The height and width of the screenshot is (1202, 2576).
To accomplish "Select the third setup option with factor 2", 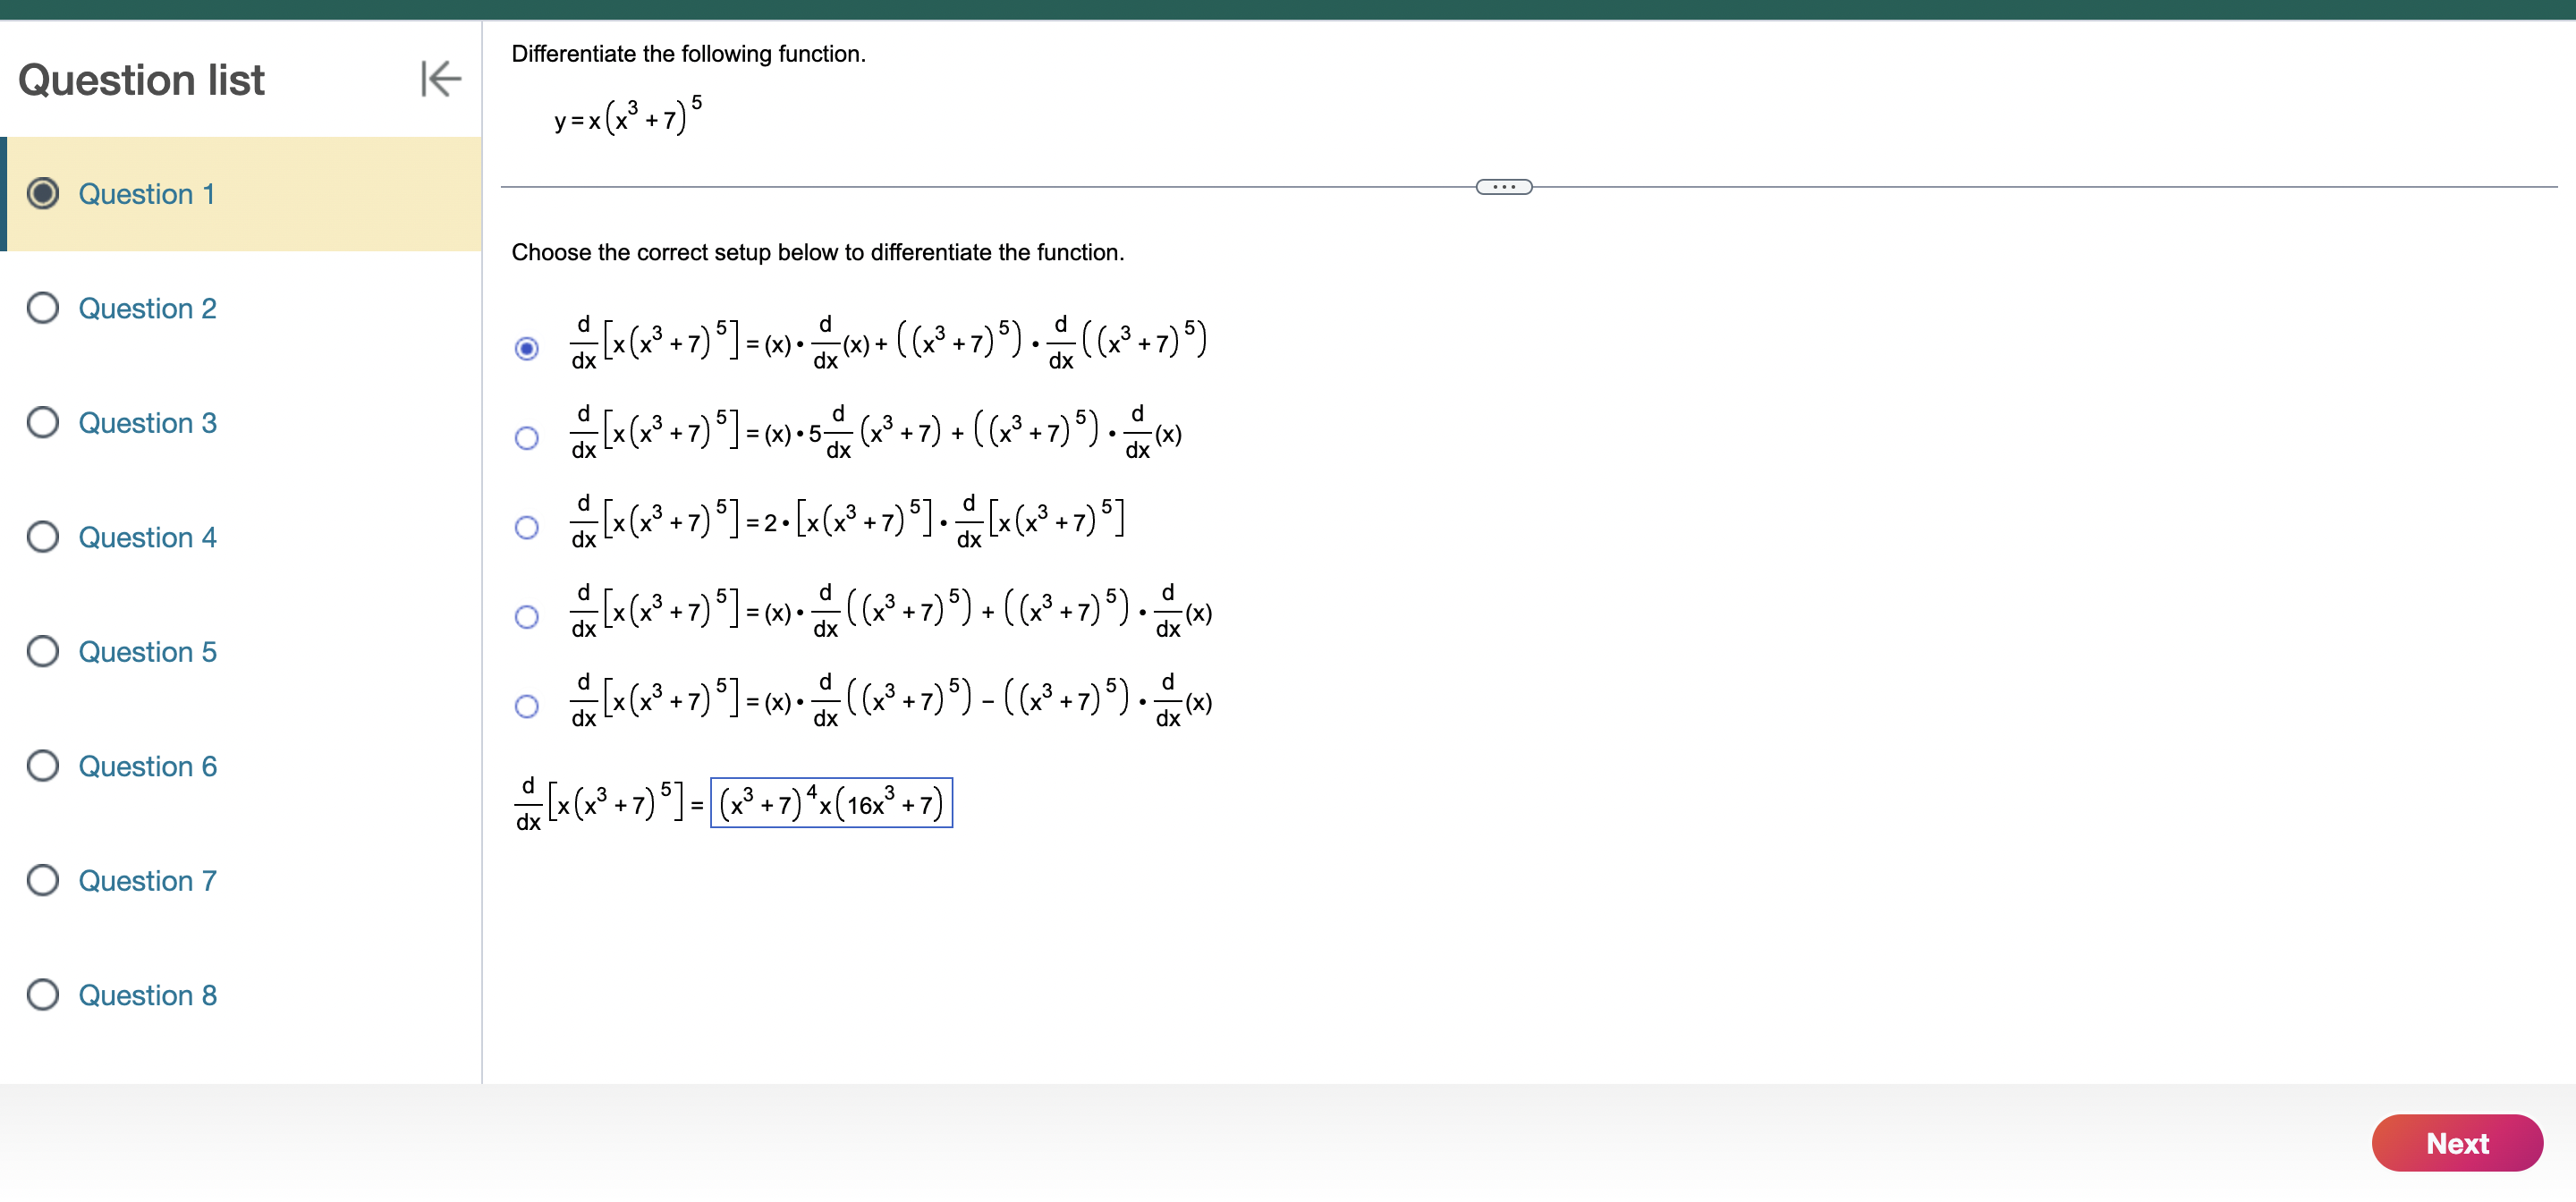I will tap(527, 526).
